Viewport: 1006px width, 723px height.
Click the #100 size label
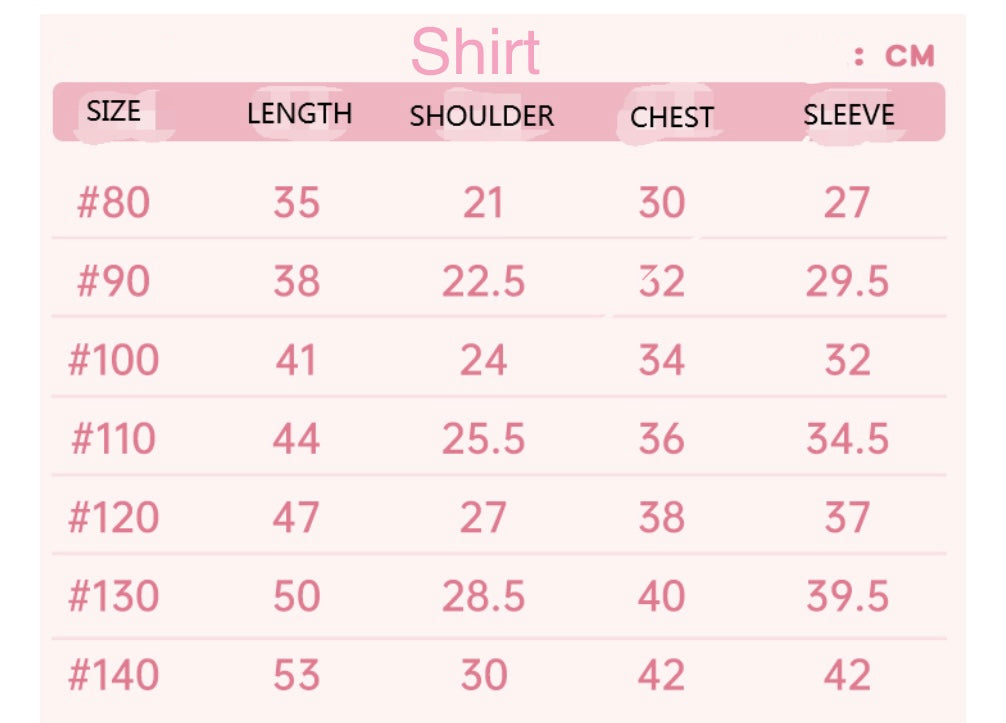(113, 360)
